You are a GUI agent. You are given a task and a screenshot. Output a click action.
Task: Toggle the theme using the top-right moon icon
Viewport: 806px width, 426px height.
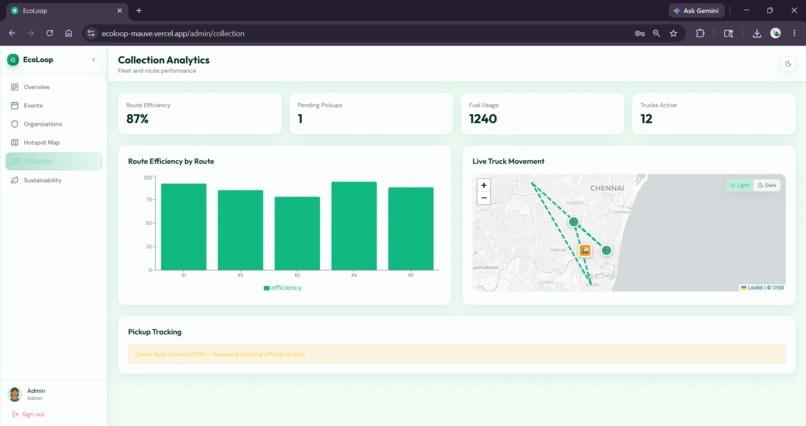pyautogui.click(x=788, y=64)
